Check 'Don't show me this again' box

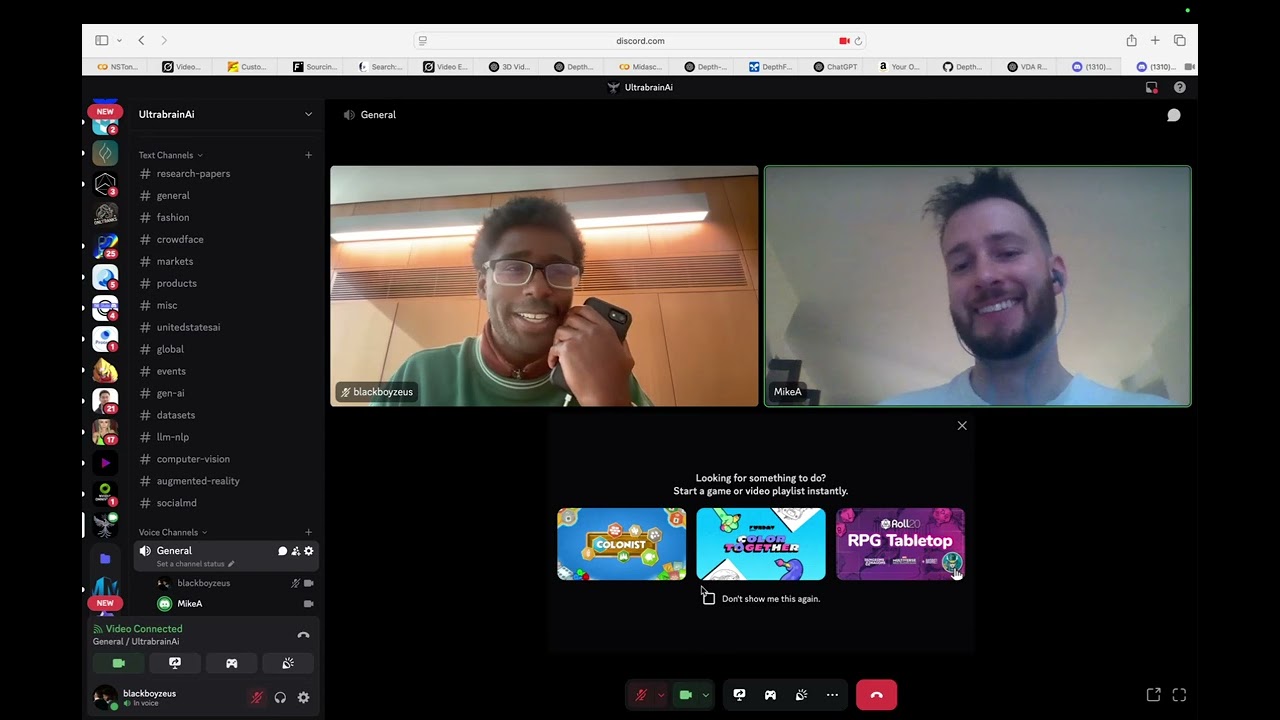[x=709, y=598]
